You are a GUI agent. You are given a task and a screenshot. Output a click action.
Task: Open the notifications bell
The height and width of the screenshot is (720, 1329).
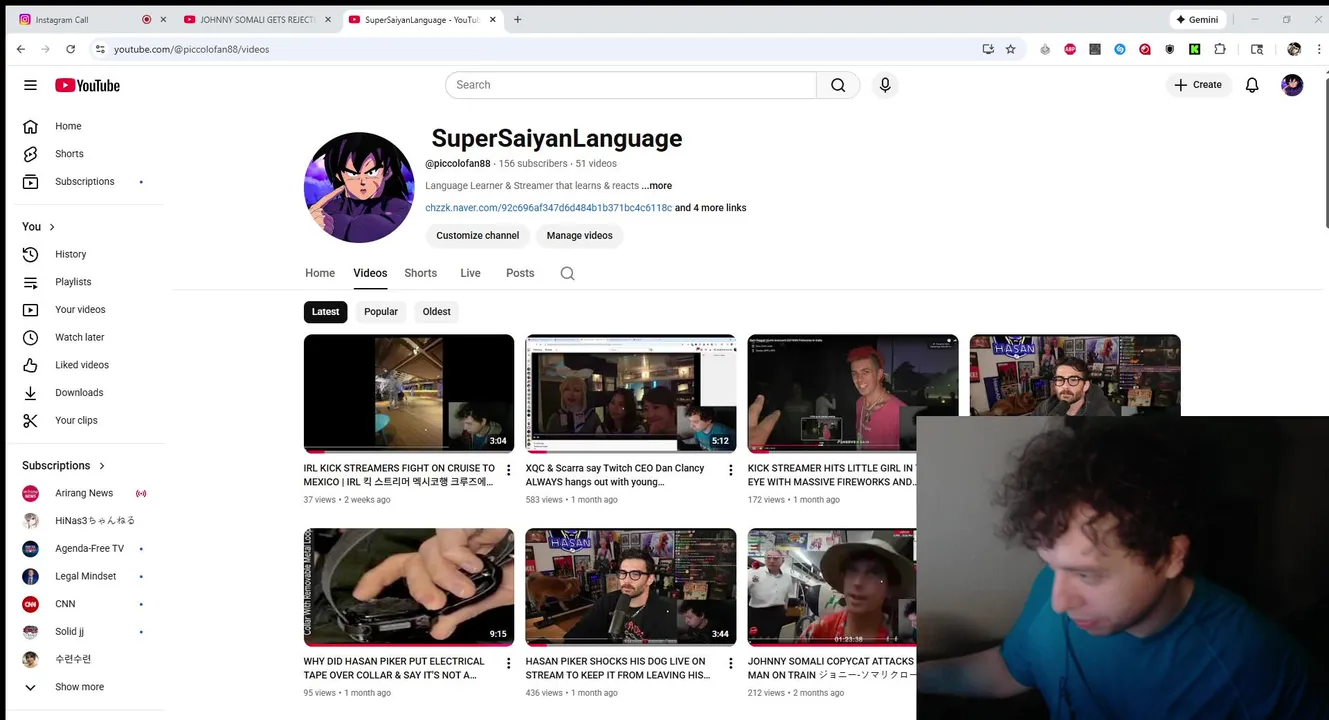pos(1252,85)
